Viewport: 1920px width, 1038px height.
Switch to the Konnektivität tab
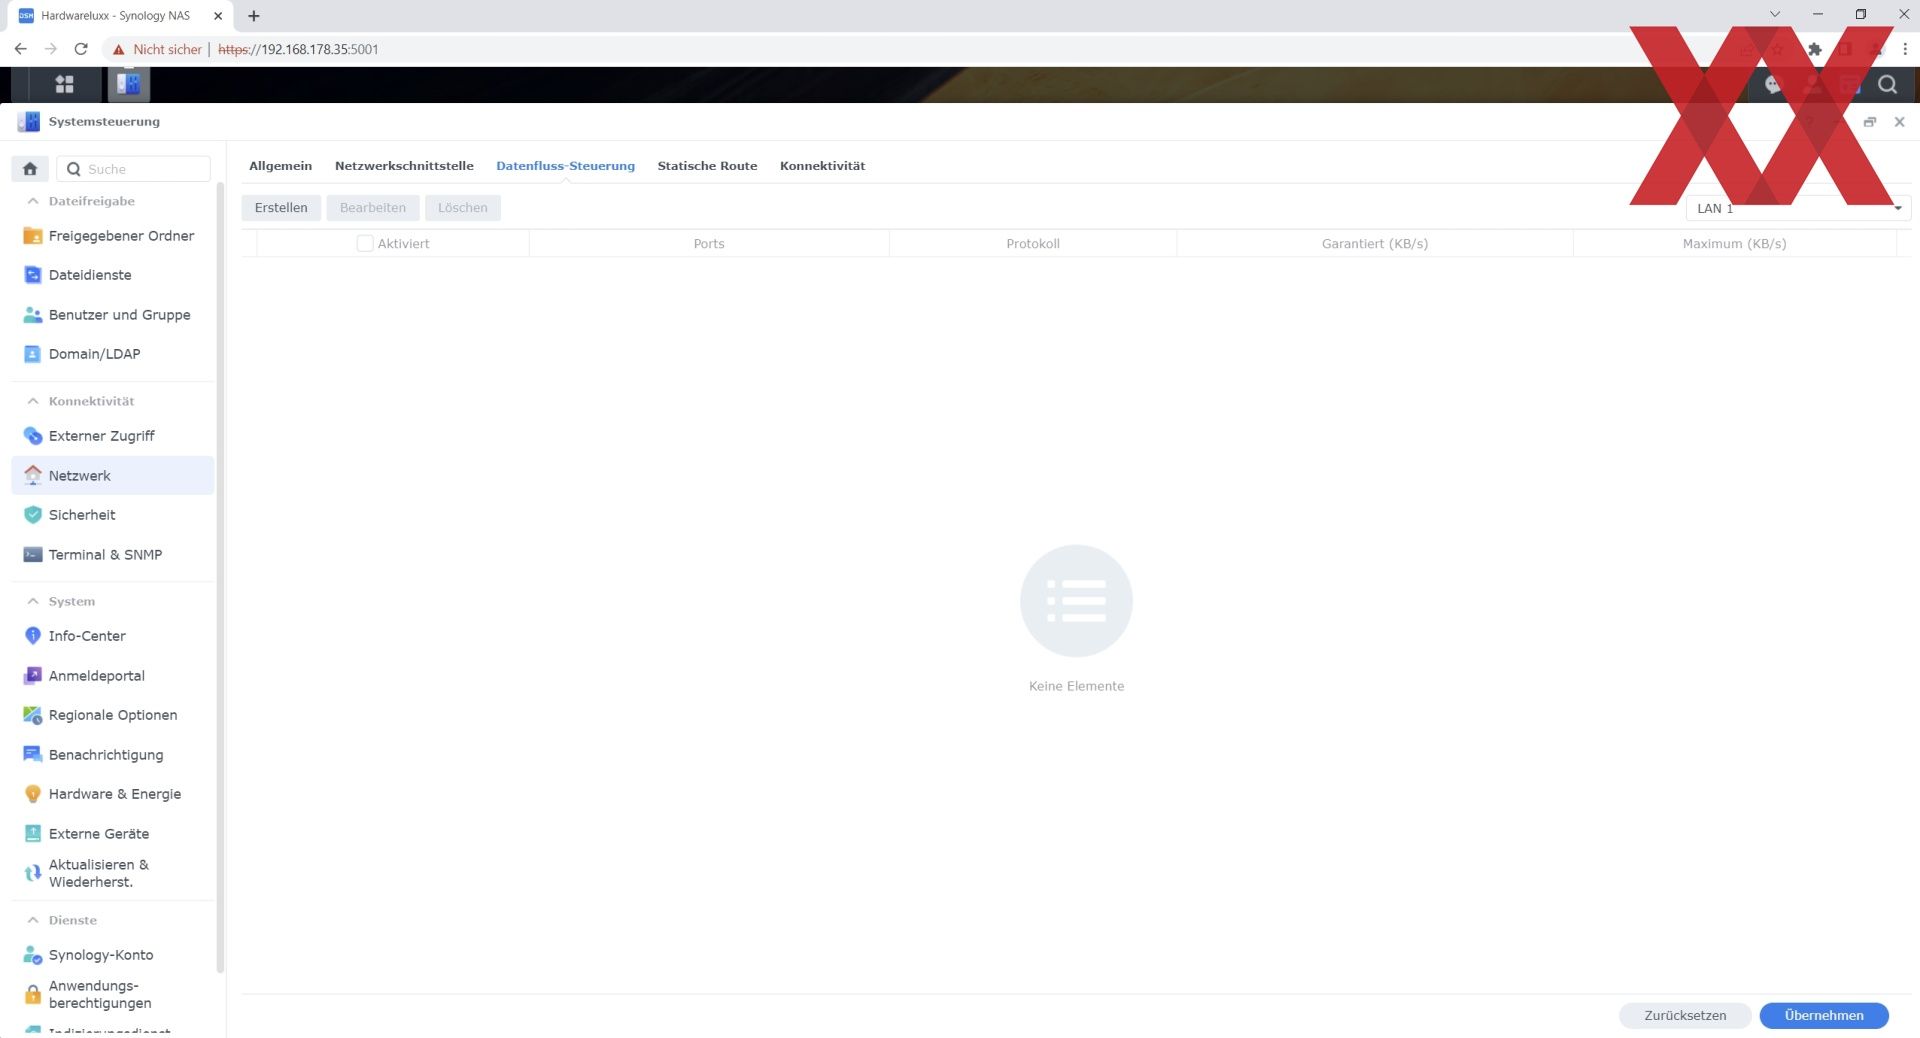pos(822,166)
